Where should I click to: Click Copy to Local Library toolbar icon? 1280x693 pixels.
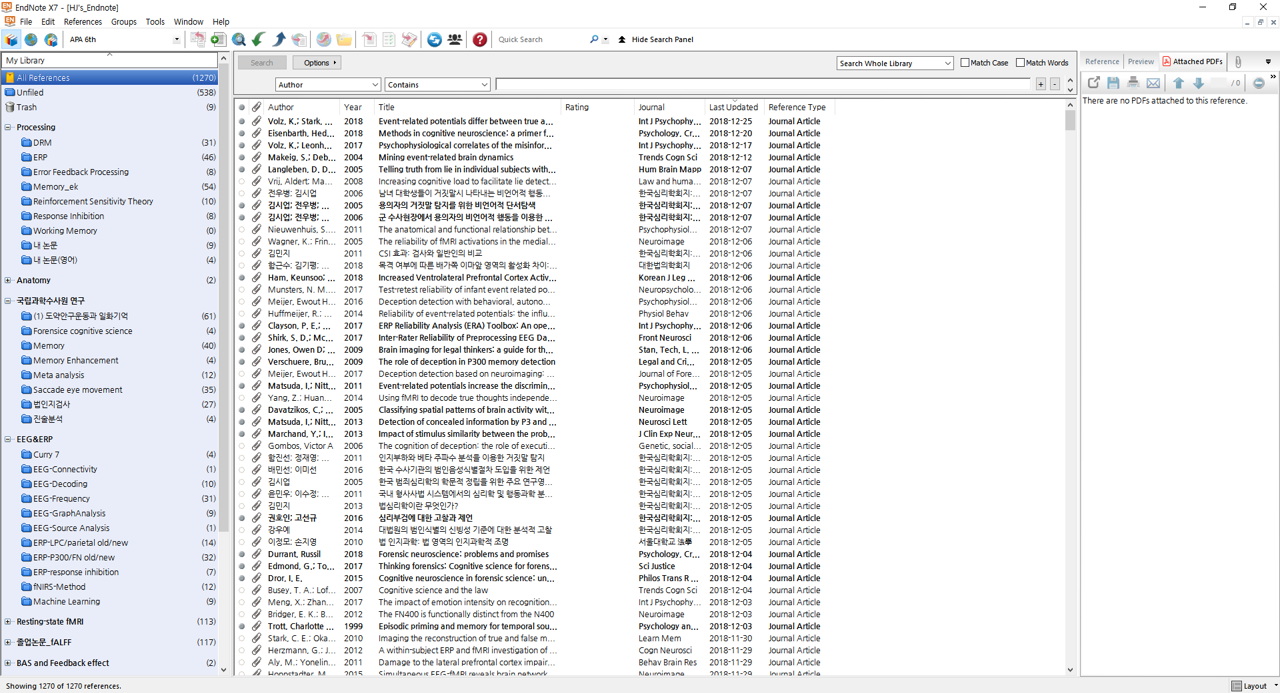(198, 40)
